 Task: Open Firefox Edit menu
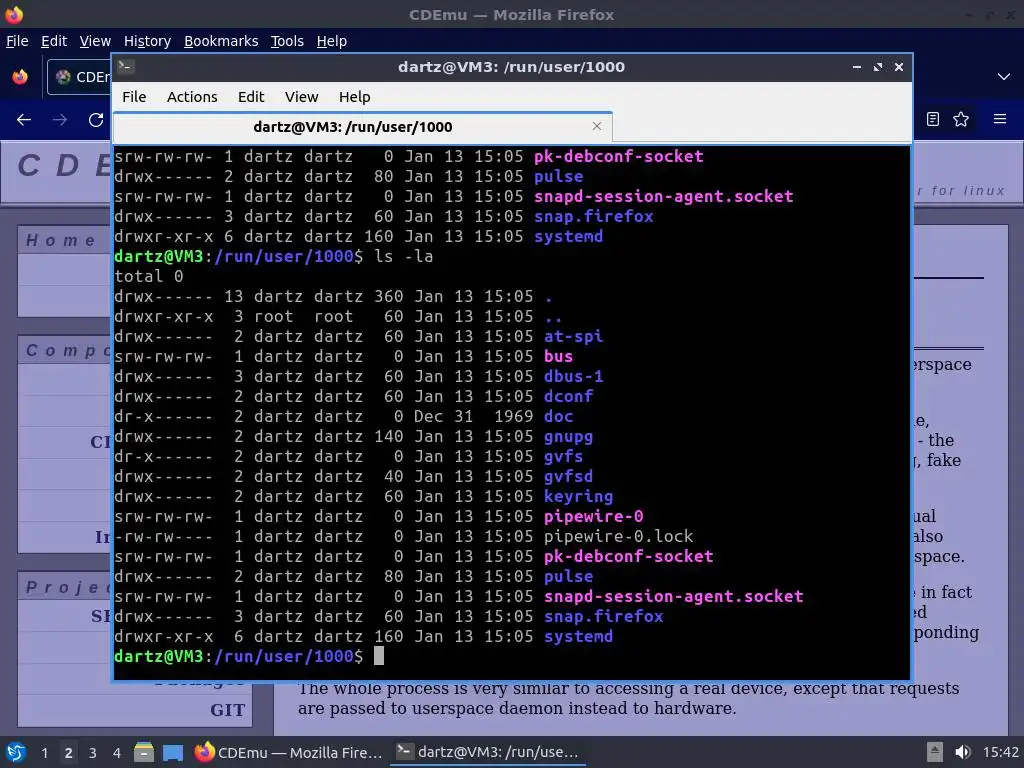[54, 41]
